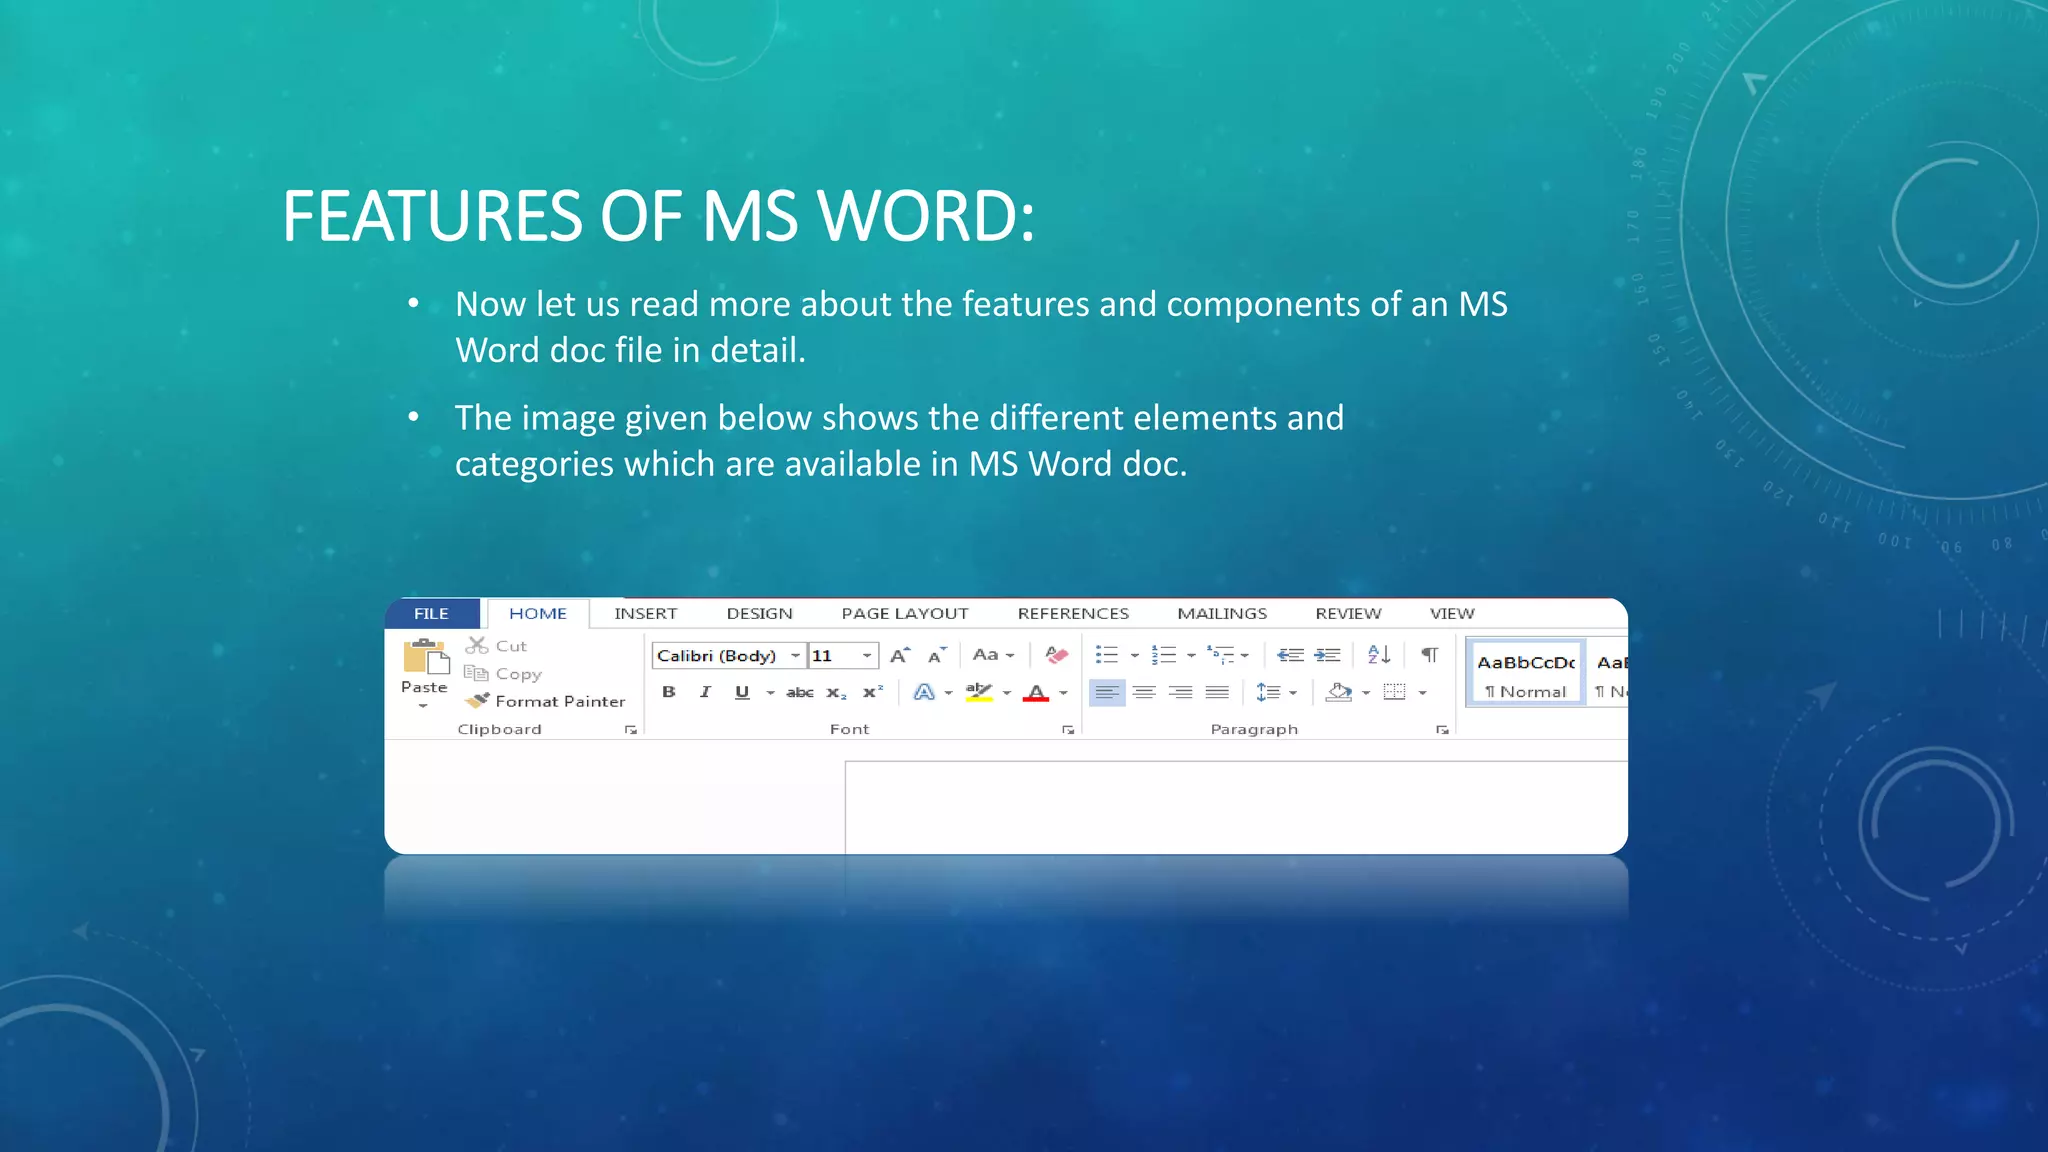Screen dimensions: 2048x1152
Task: Click the Shrink Font icon
Action: coord(936,655)
